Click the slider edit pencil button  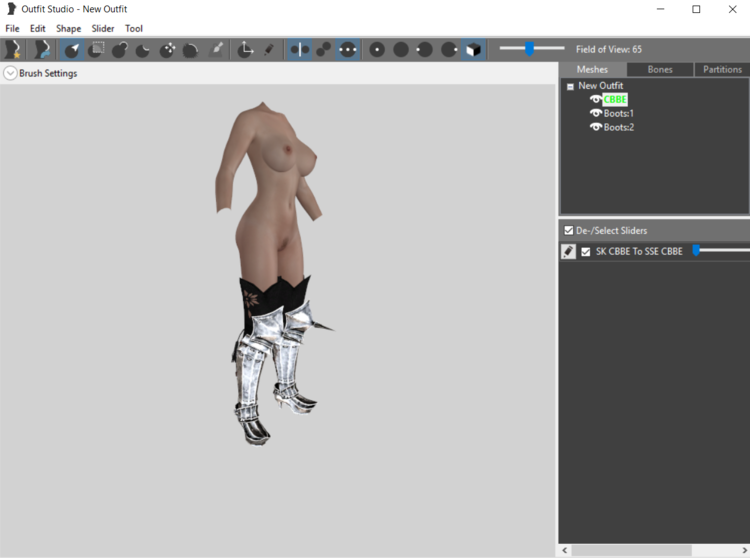pos(568,252)
